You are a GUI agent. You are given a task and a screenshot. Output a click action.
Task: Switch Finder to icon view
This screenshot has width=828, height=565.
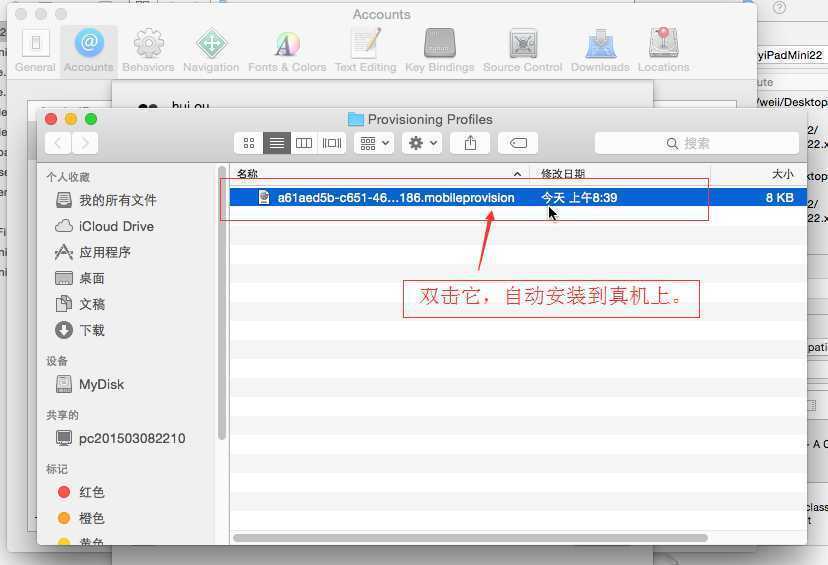tap(249, 143)
